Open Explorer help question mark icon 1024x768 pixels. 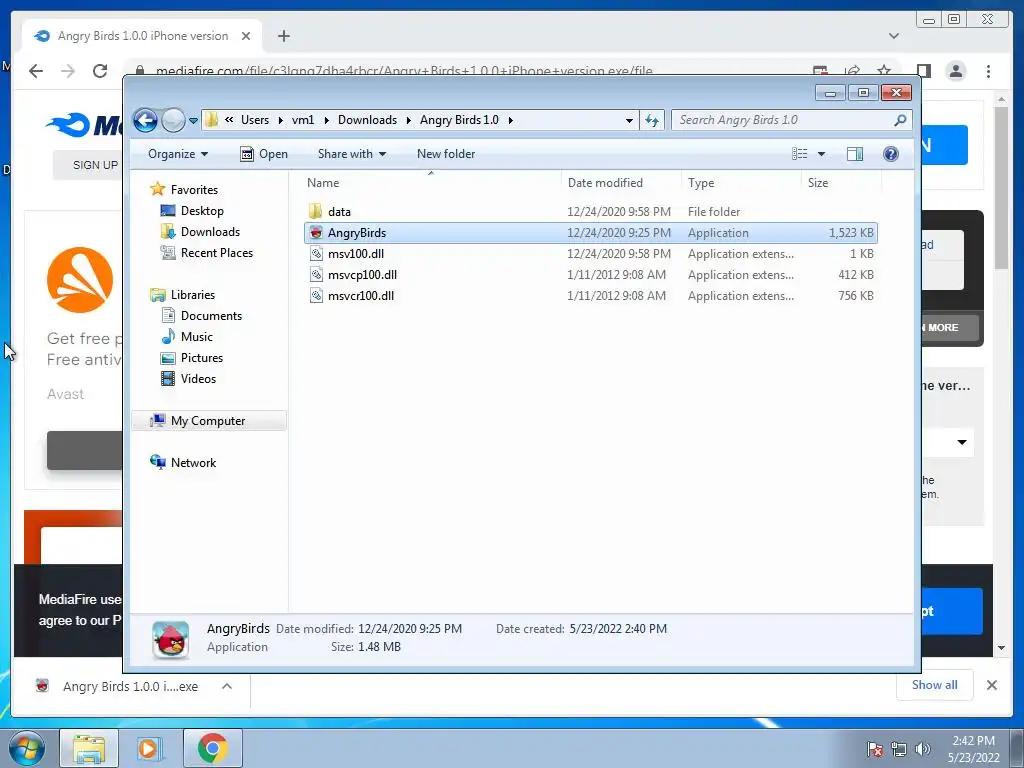tap(890, 154)
